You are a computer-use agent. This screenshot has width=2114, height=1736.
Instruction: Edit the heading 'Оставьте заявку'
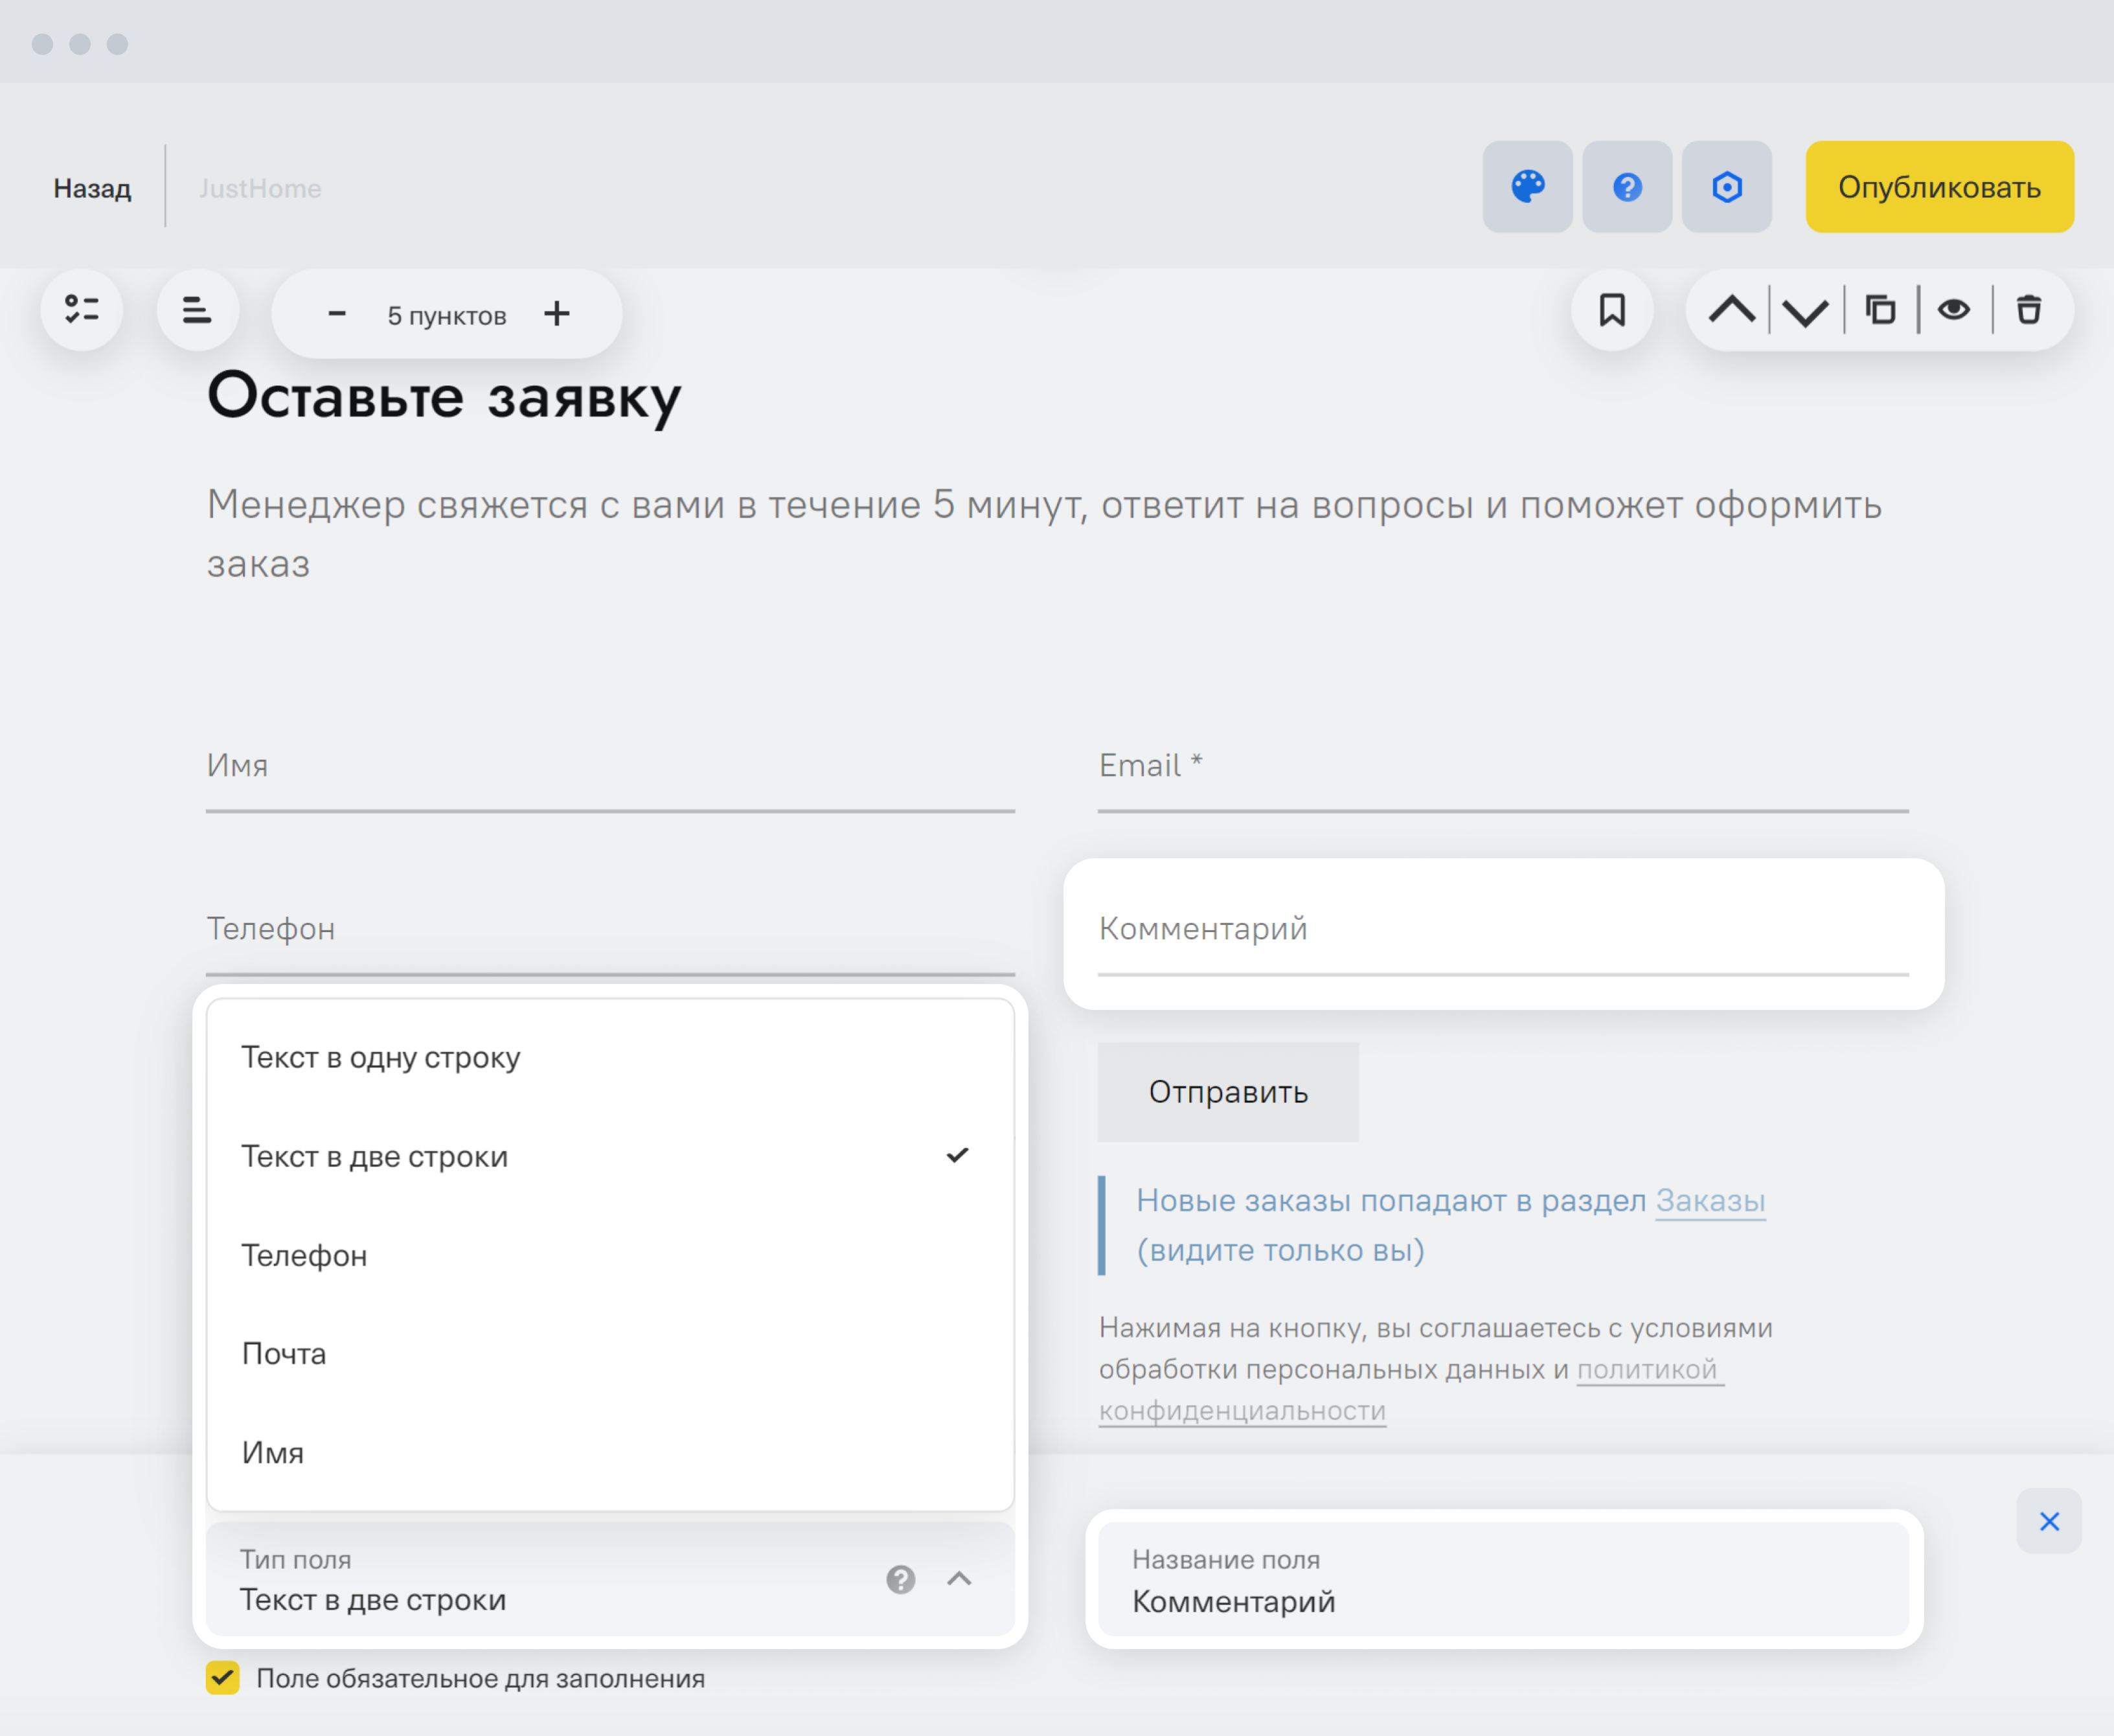tap(444, 397)
